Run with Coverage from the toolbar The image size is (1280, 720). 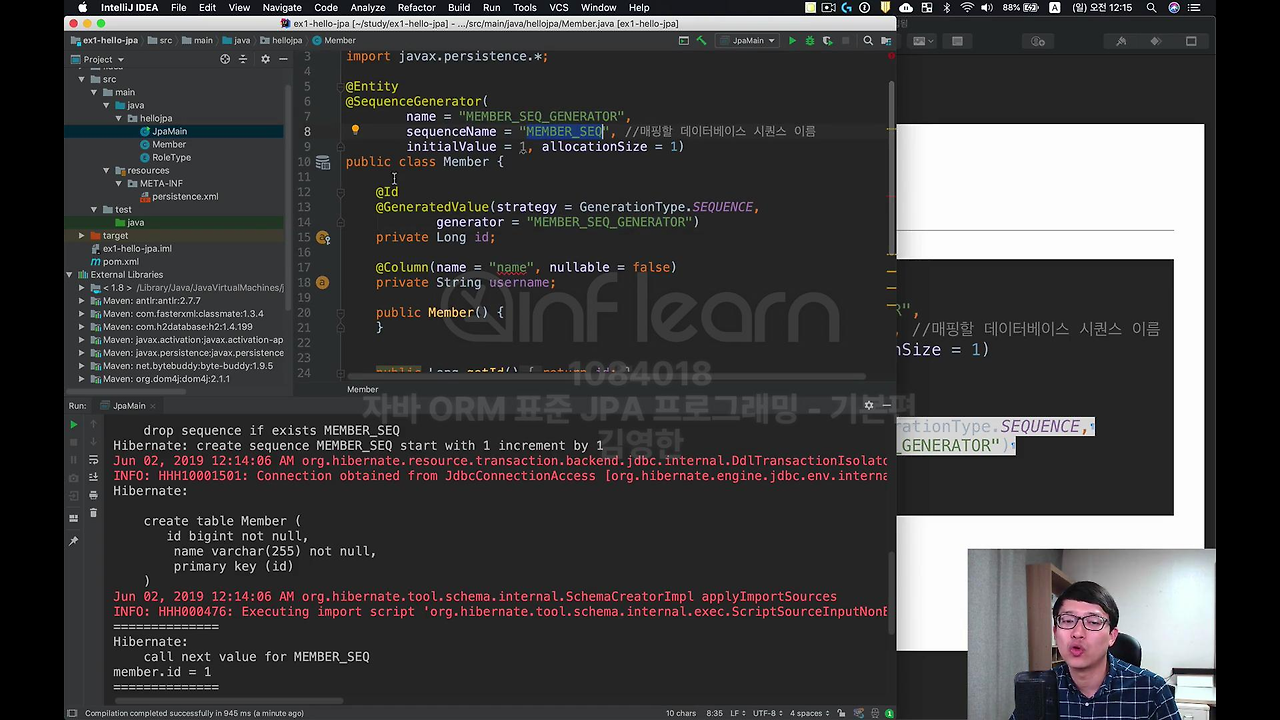[x=827, y=41]
